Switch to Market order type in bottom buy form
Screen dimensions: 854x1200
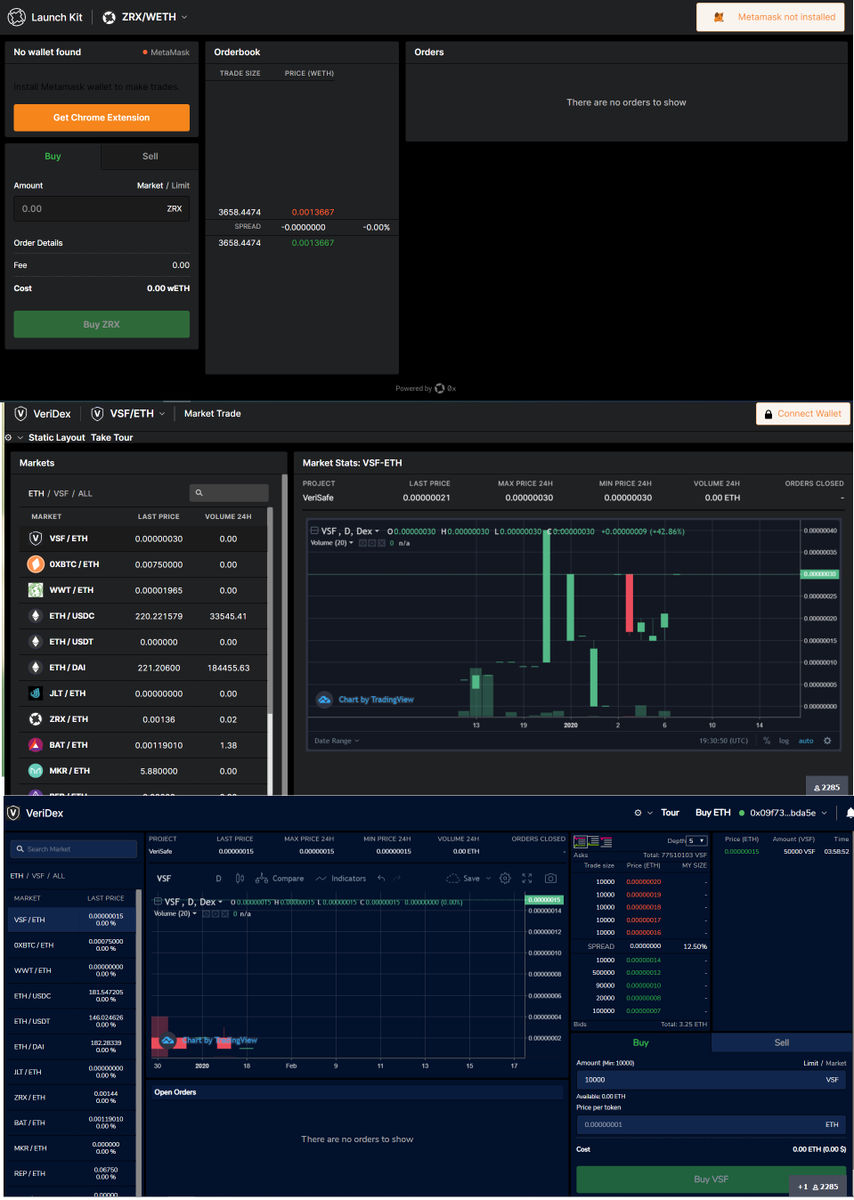pos(836,1063)
